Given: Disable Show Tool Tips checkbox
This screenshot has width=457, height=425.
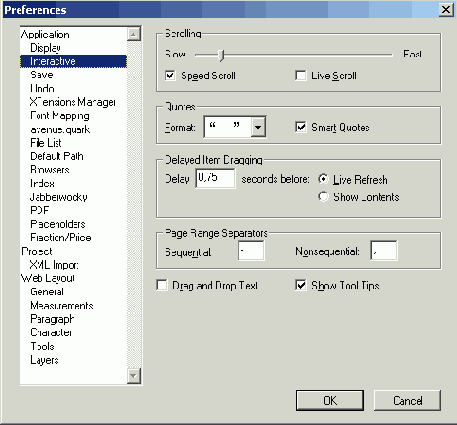Looking at the screenshot, I should (301, 285).
